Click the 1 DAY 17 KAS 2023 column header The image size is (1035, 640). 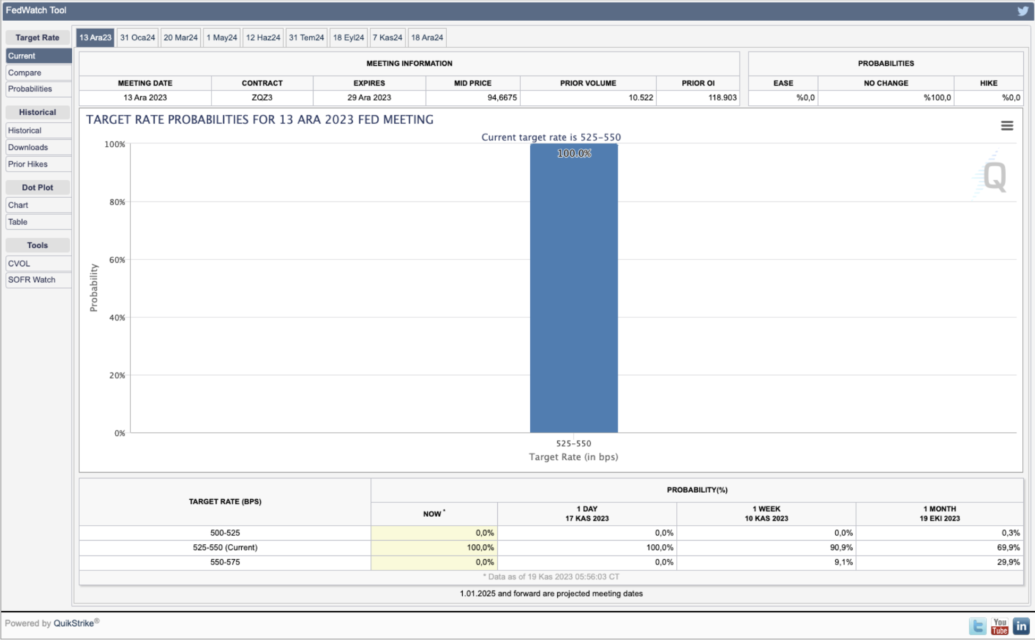pos(587,514)
